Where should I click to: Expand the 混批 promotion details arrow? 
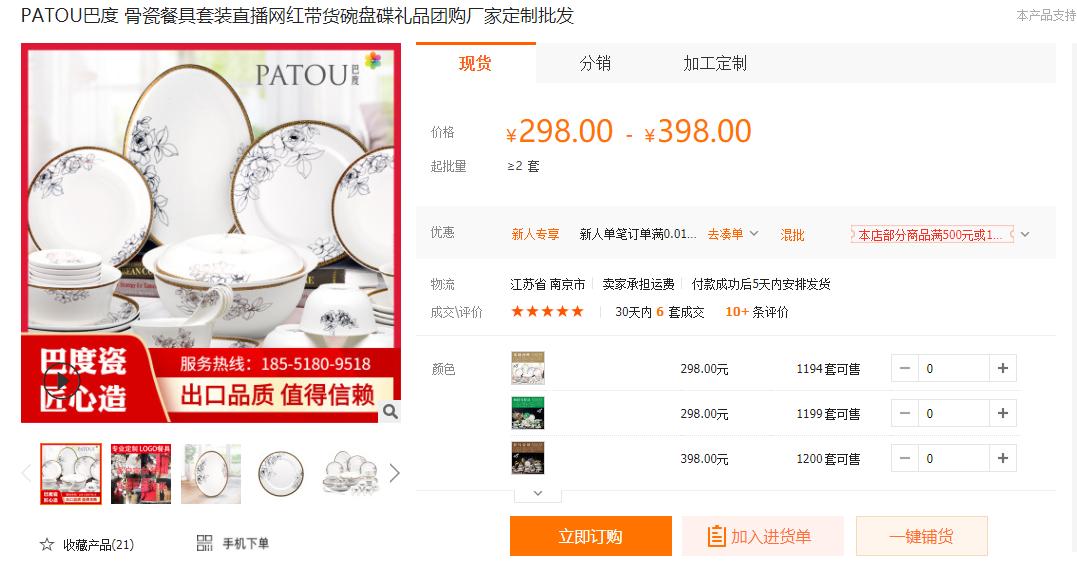click(1025, 234)
